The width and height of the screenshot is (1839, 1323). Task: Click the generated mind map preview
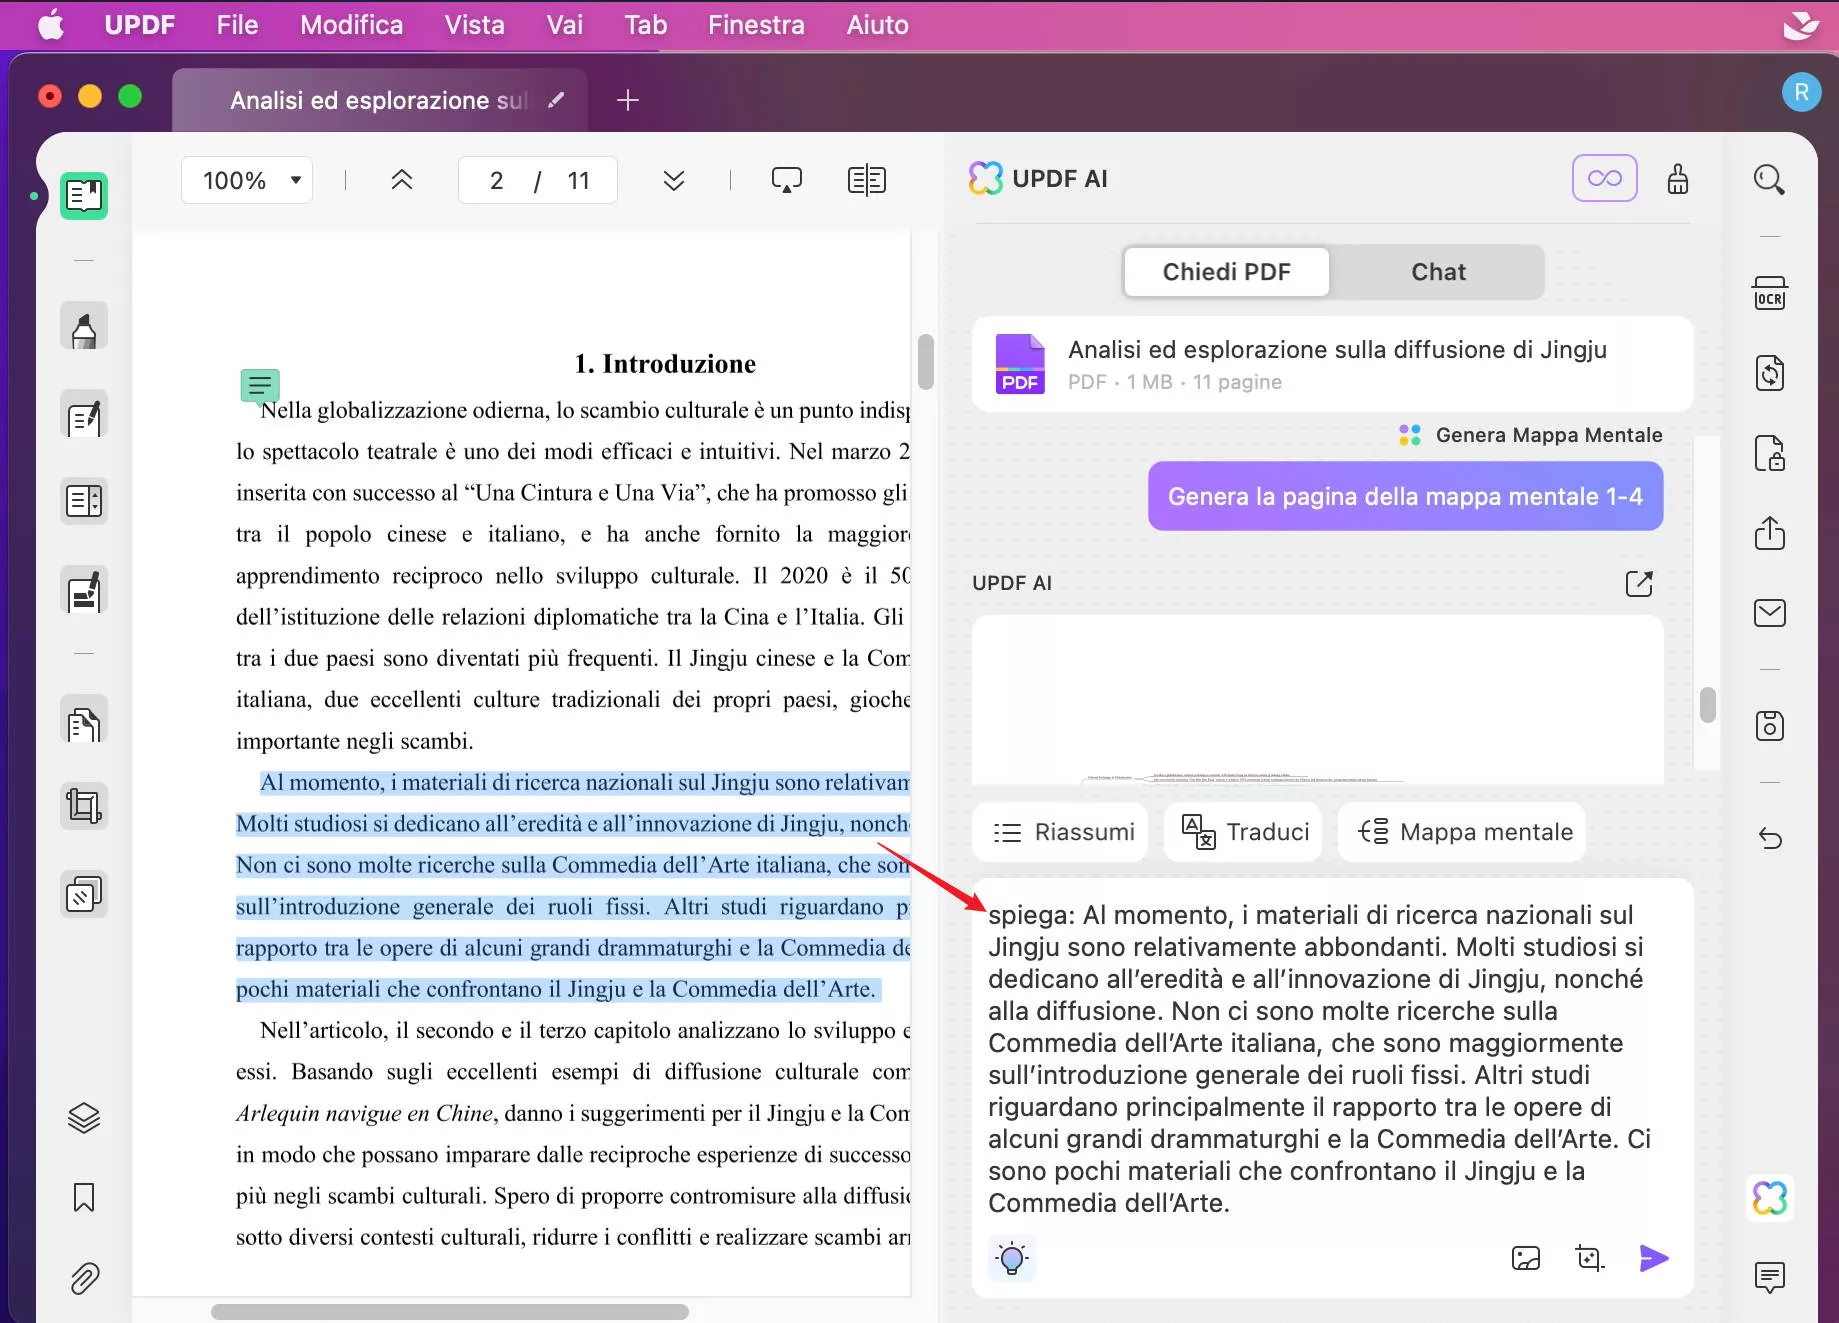click(1317, 699)
